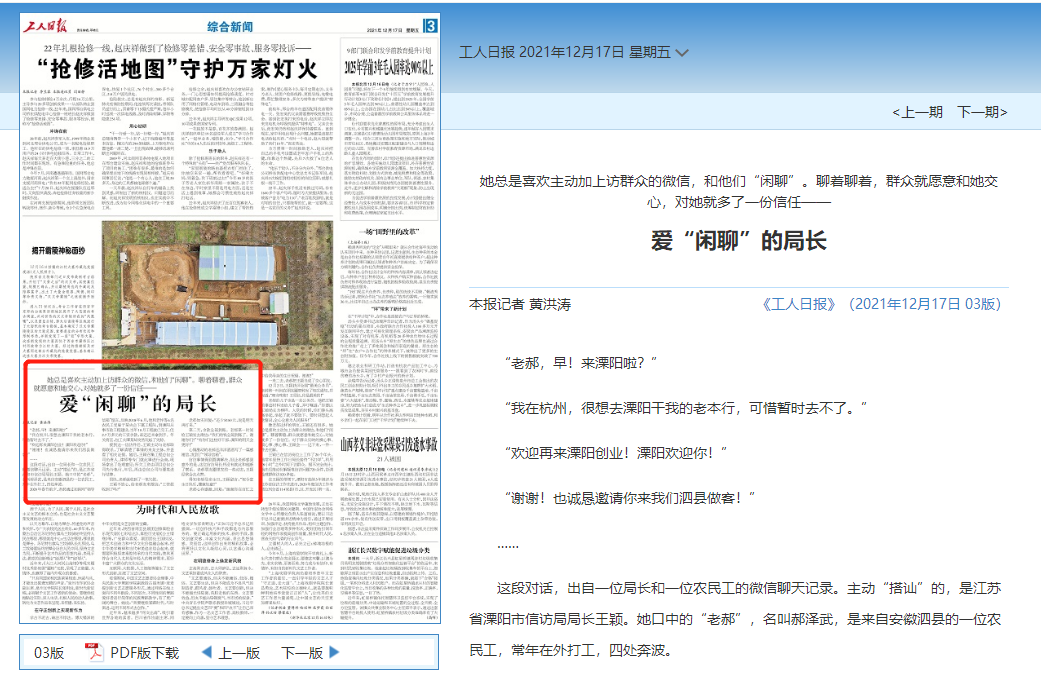Click the page number 3 badge
The width and height of the screenshot is (1041, 682).
click(430, 25)
